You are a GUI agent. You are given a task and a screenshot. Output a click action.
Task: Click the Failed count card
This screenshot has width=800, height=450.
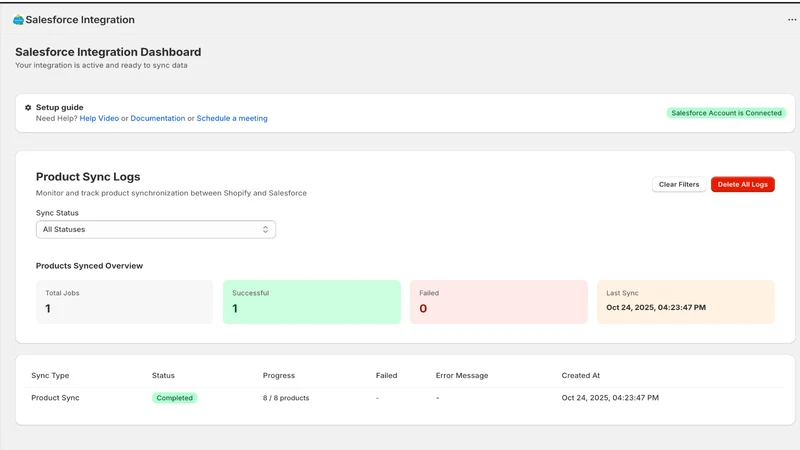point(499,302)
